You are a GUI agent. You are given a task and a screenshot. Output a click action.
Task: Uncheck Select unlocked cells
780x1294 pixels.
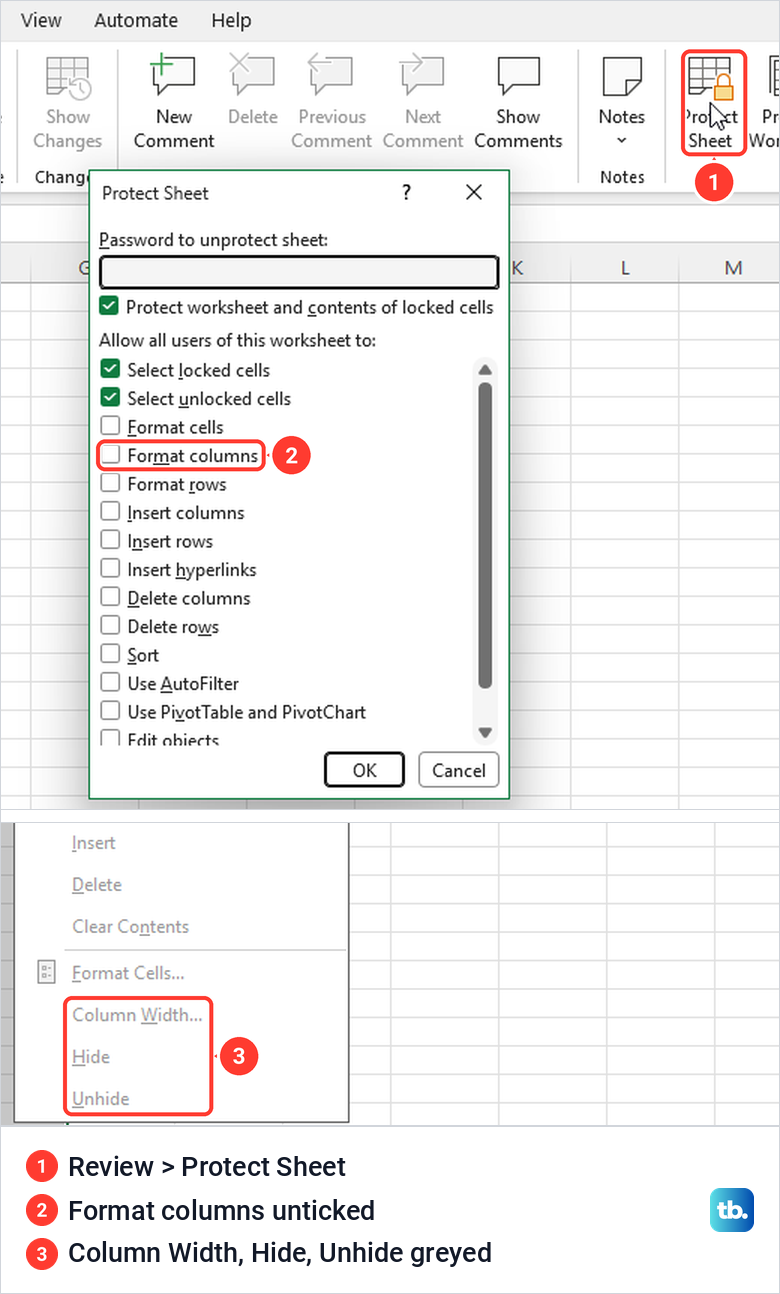click(x=110, y=398)
